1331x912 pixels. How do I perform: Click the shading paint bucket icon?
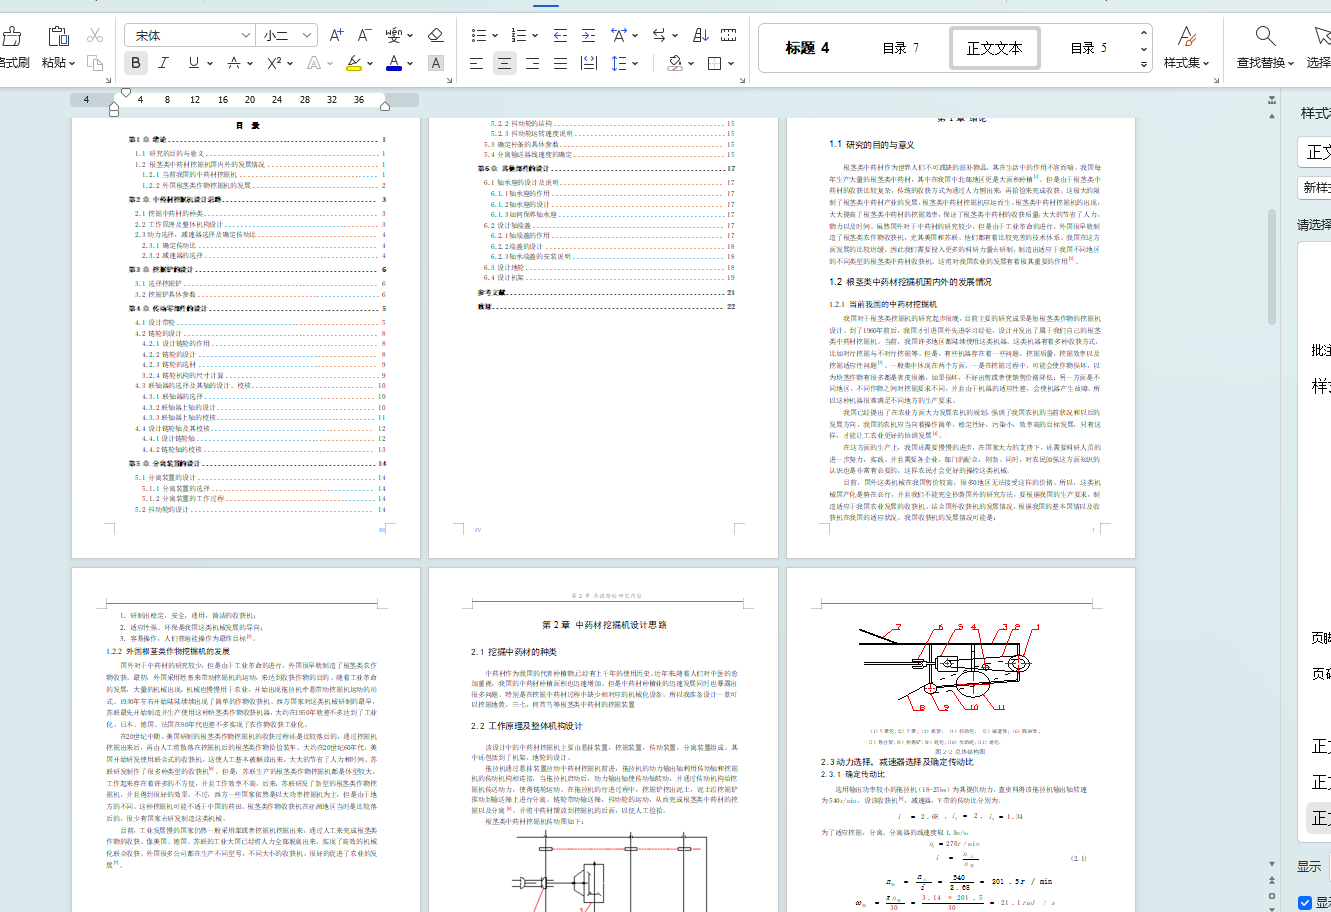point(675,63)
